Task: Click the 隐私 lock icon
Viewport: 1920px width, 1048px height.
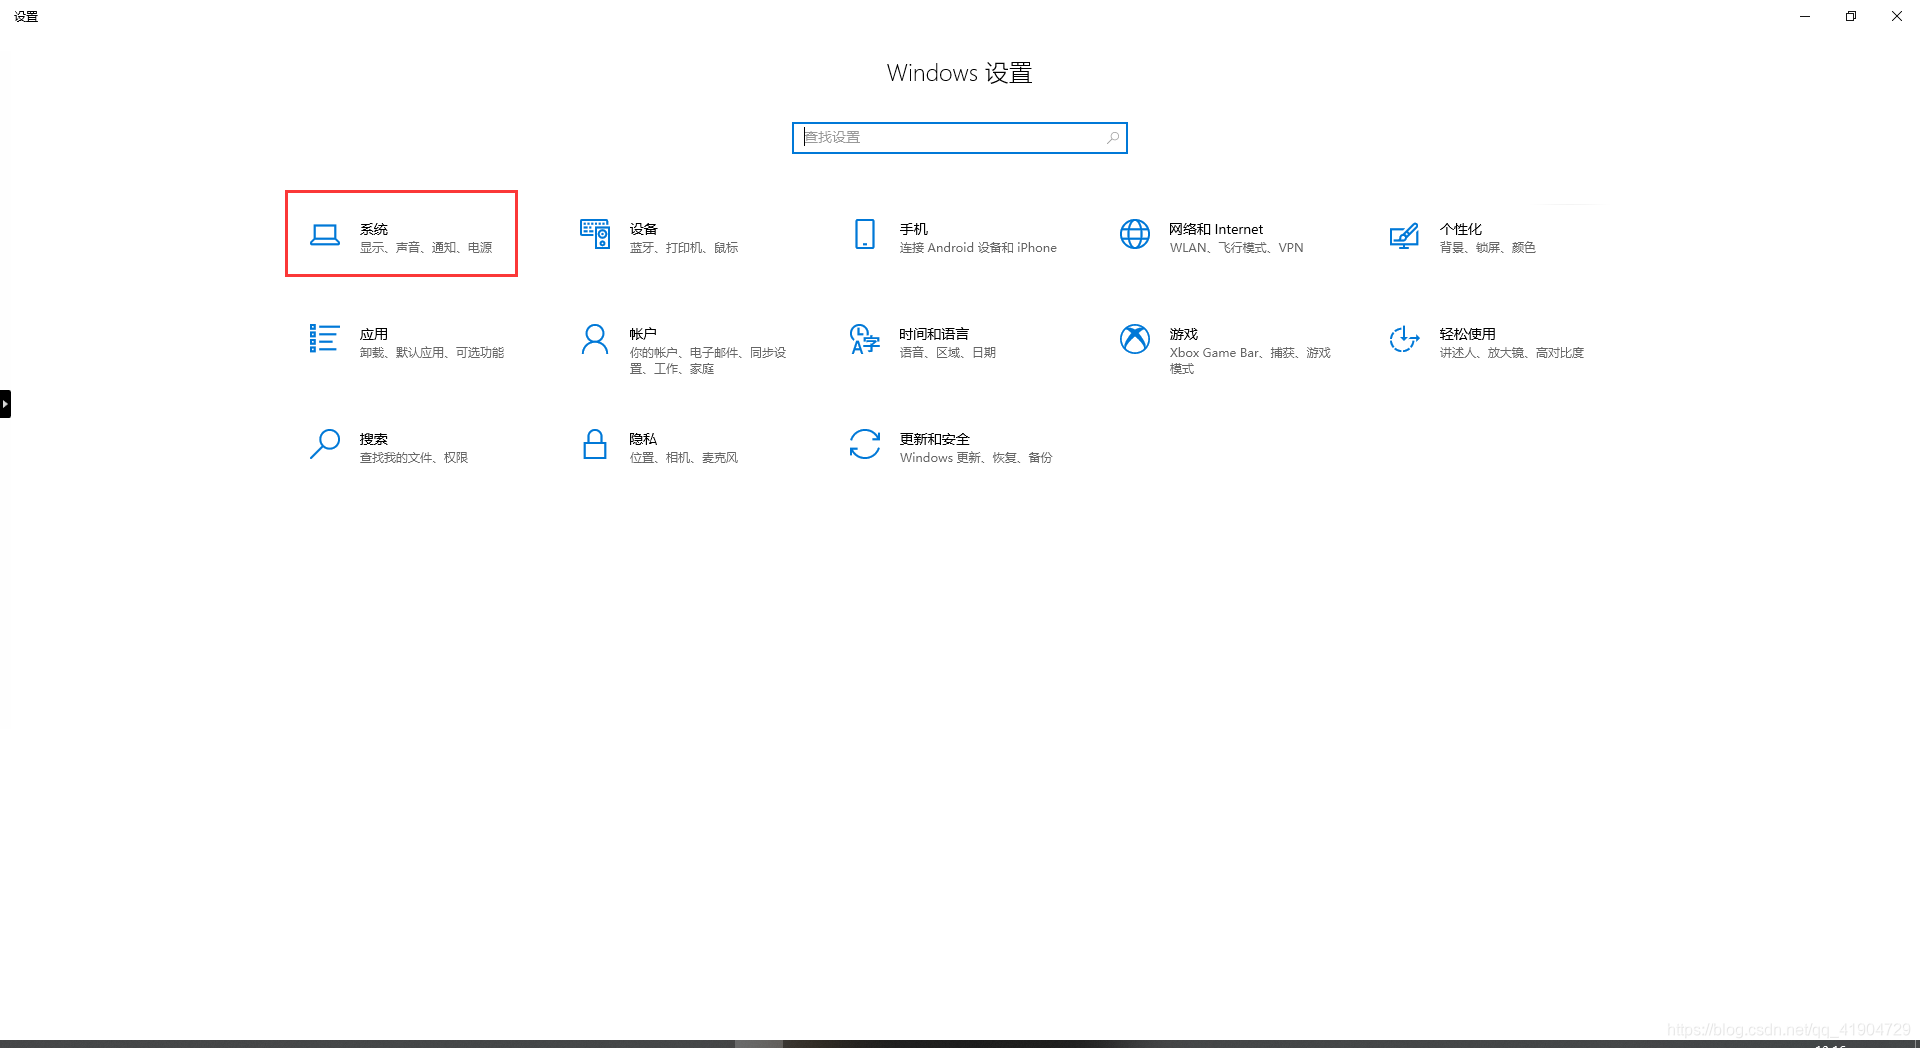Action: pyautogui.click(x=595, y=444)
